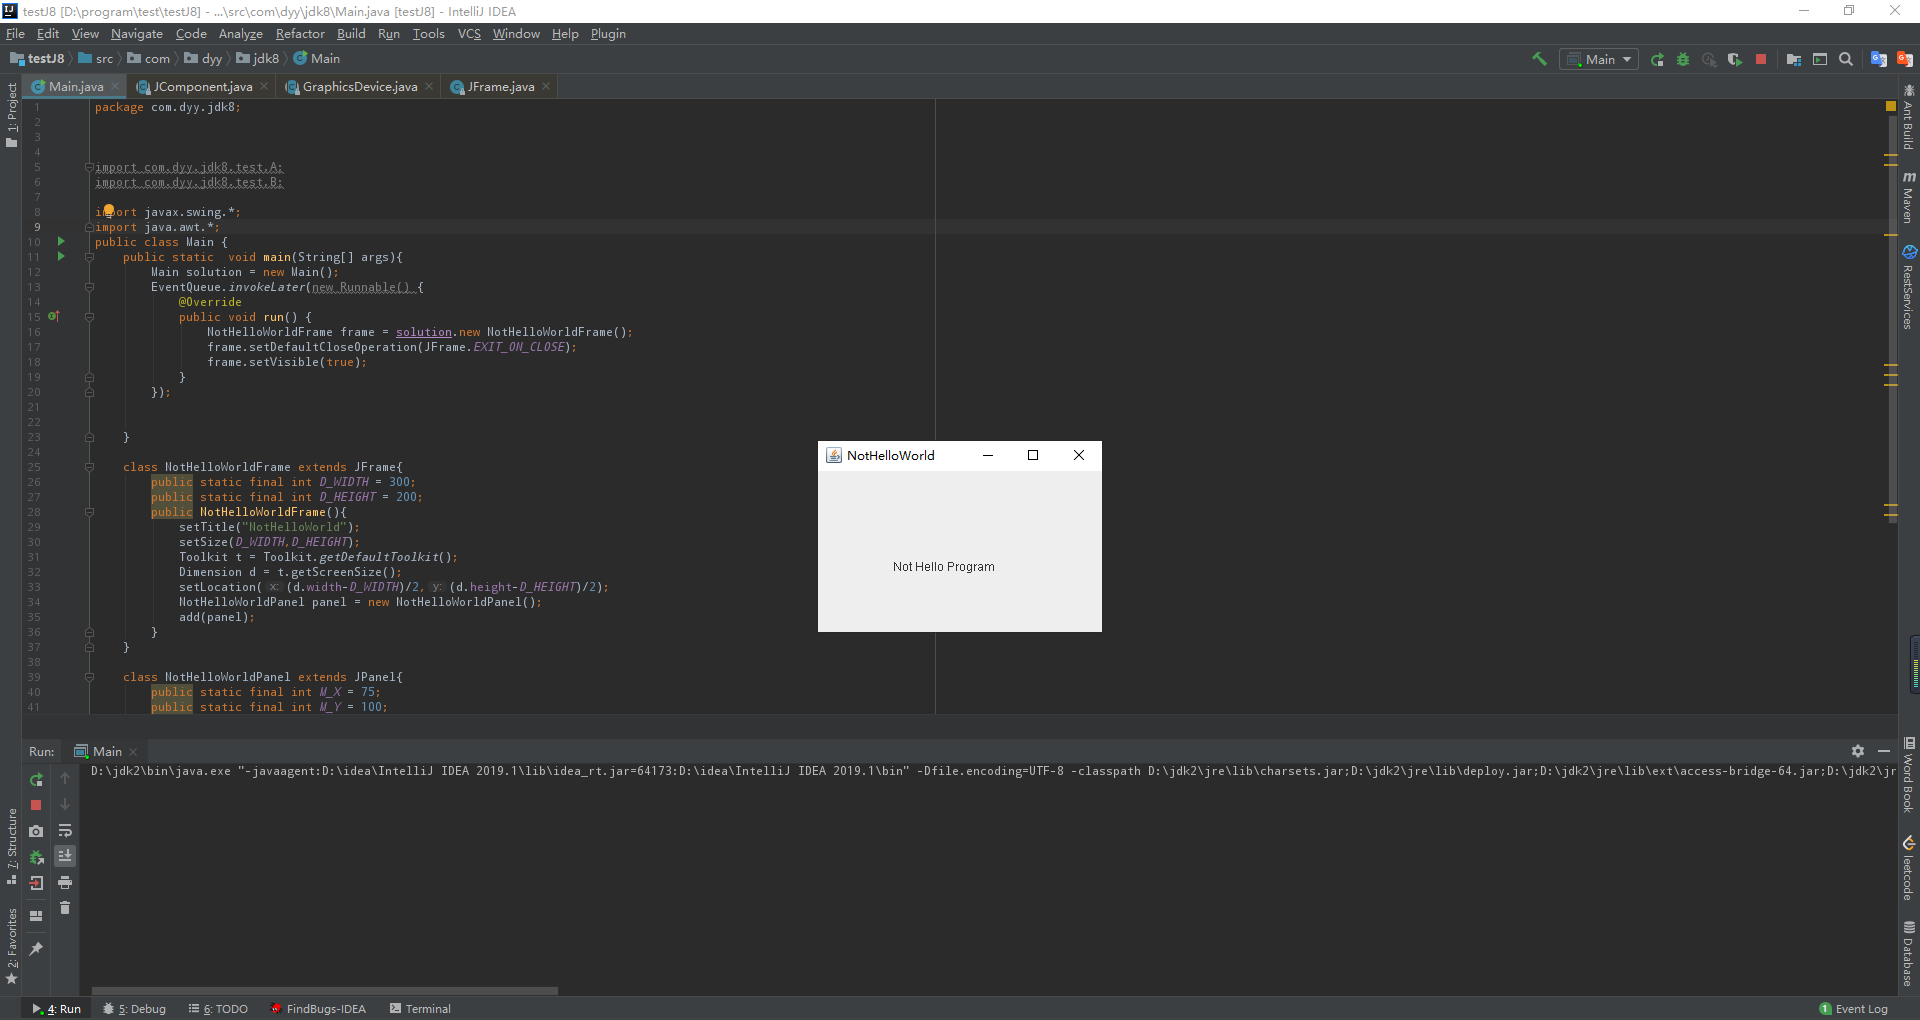Screen dimensions: 1920x1020
Task: Click the run gutter arrow beside class Main
Action: [x=61, y=241]
